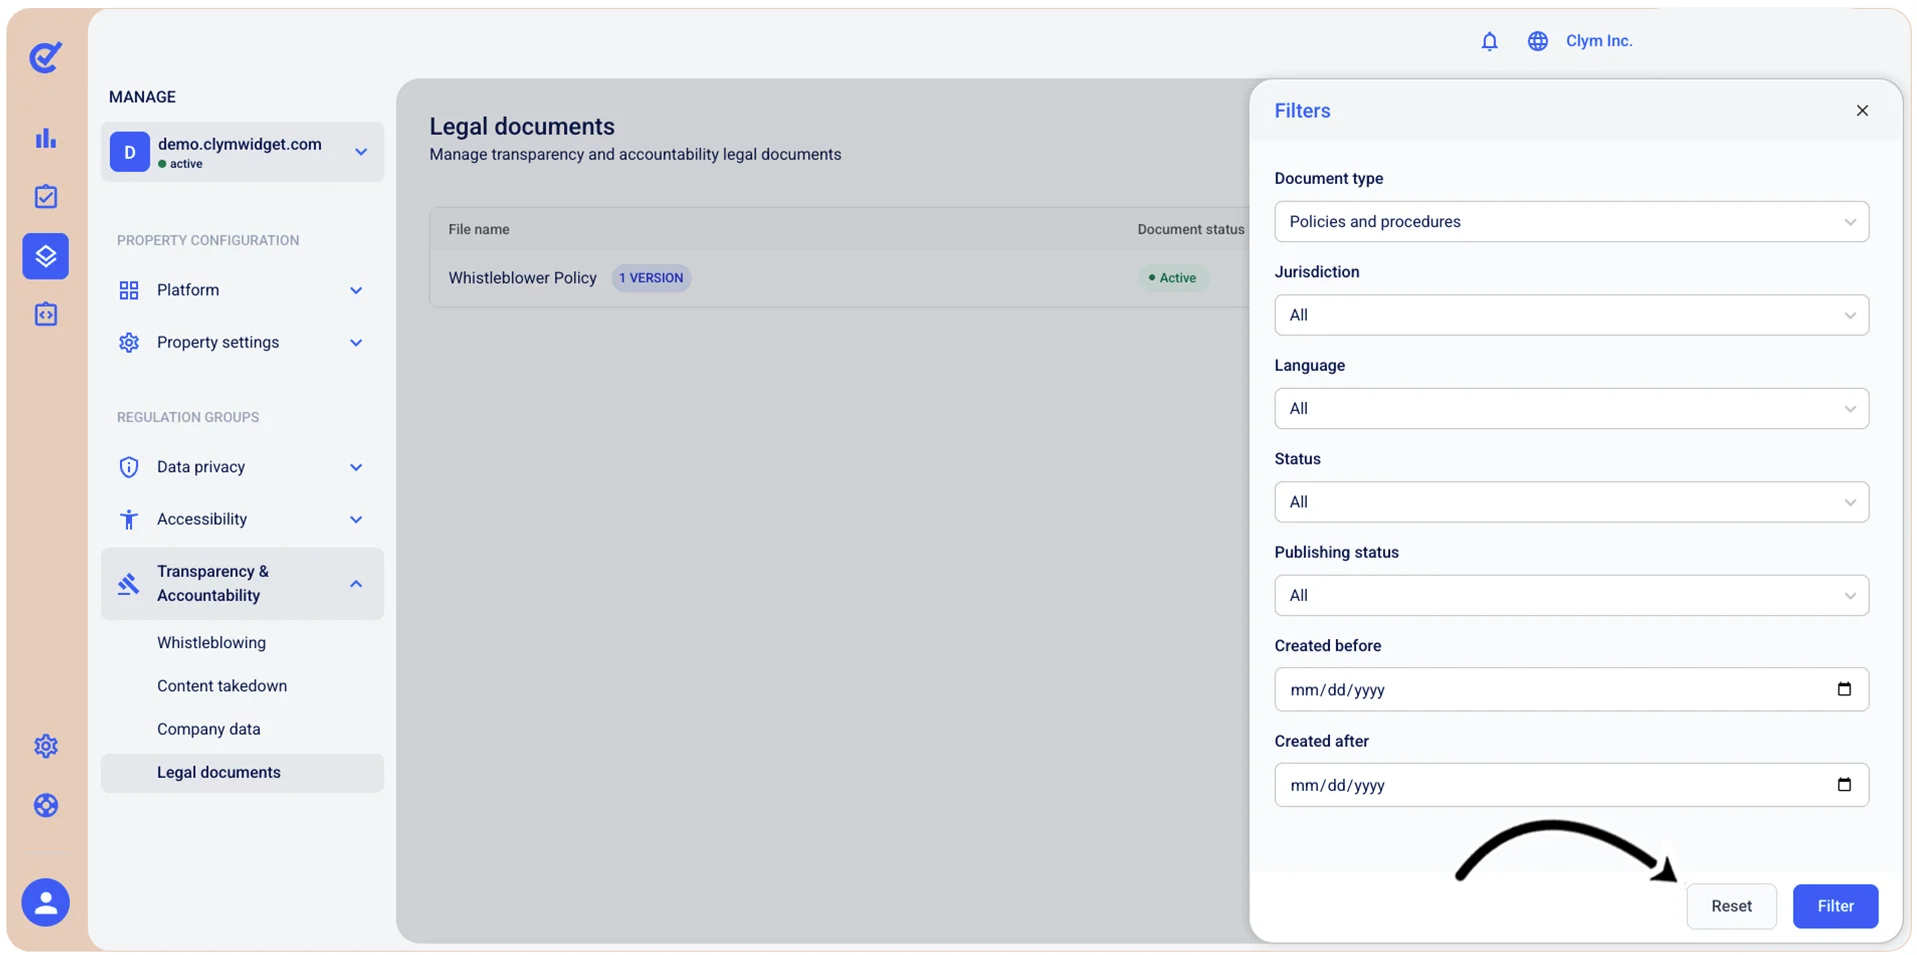Click the Platform grid icon

tap(129, 290)
